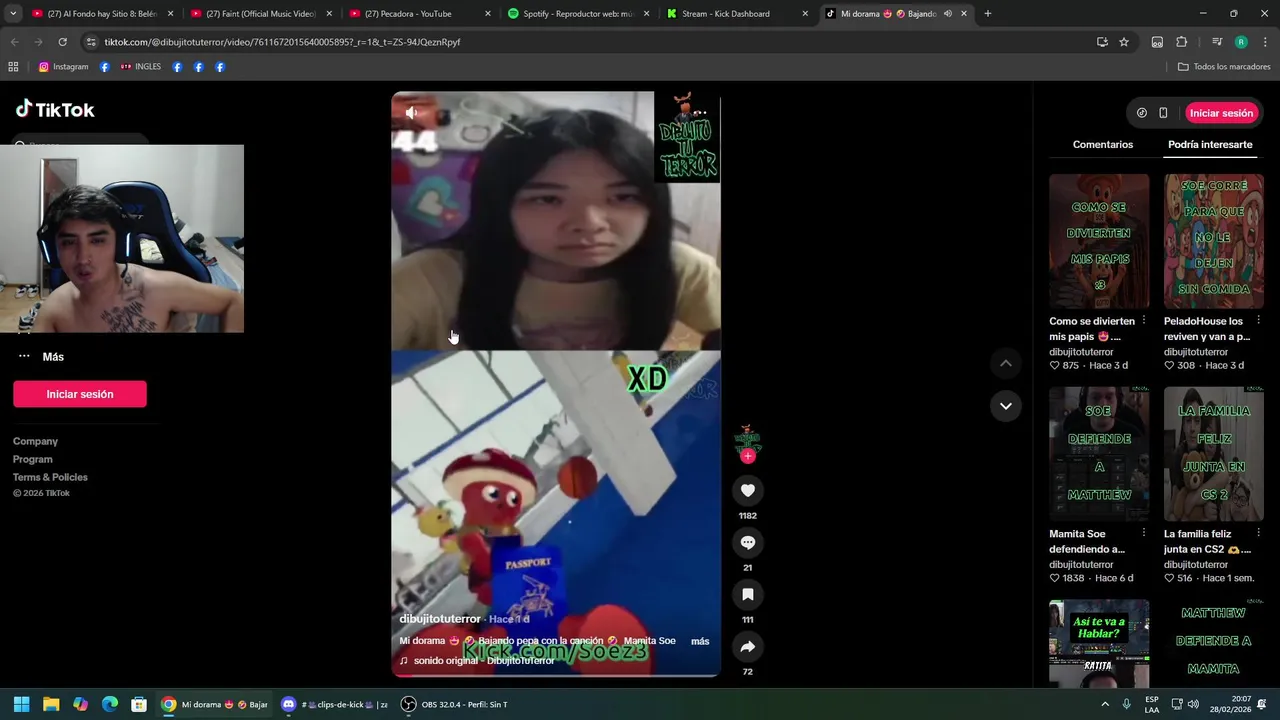Image resolution: width=1280 pixels, height=720 pixels.
Task: Open the Chrome extensions puzzle icon
Action: pos(1181,42)
